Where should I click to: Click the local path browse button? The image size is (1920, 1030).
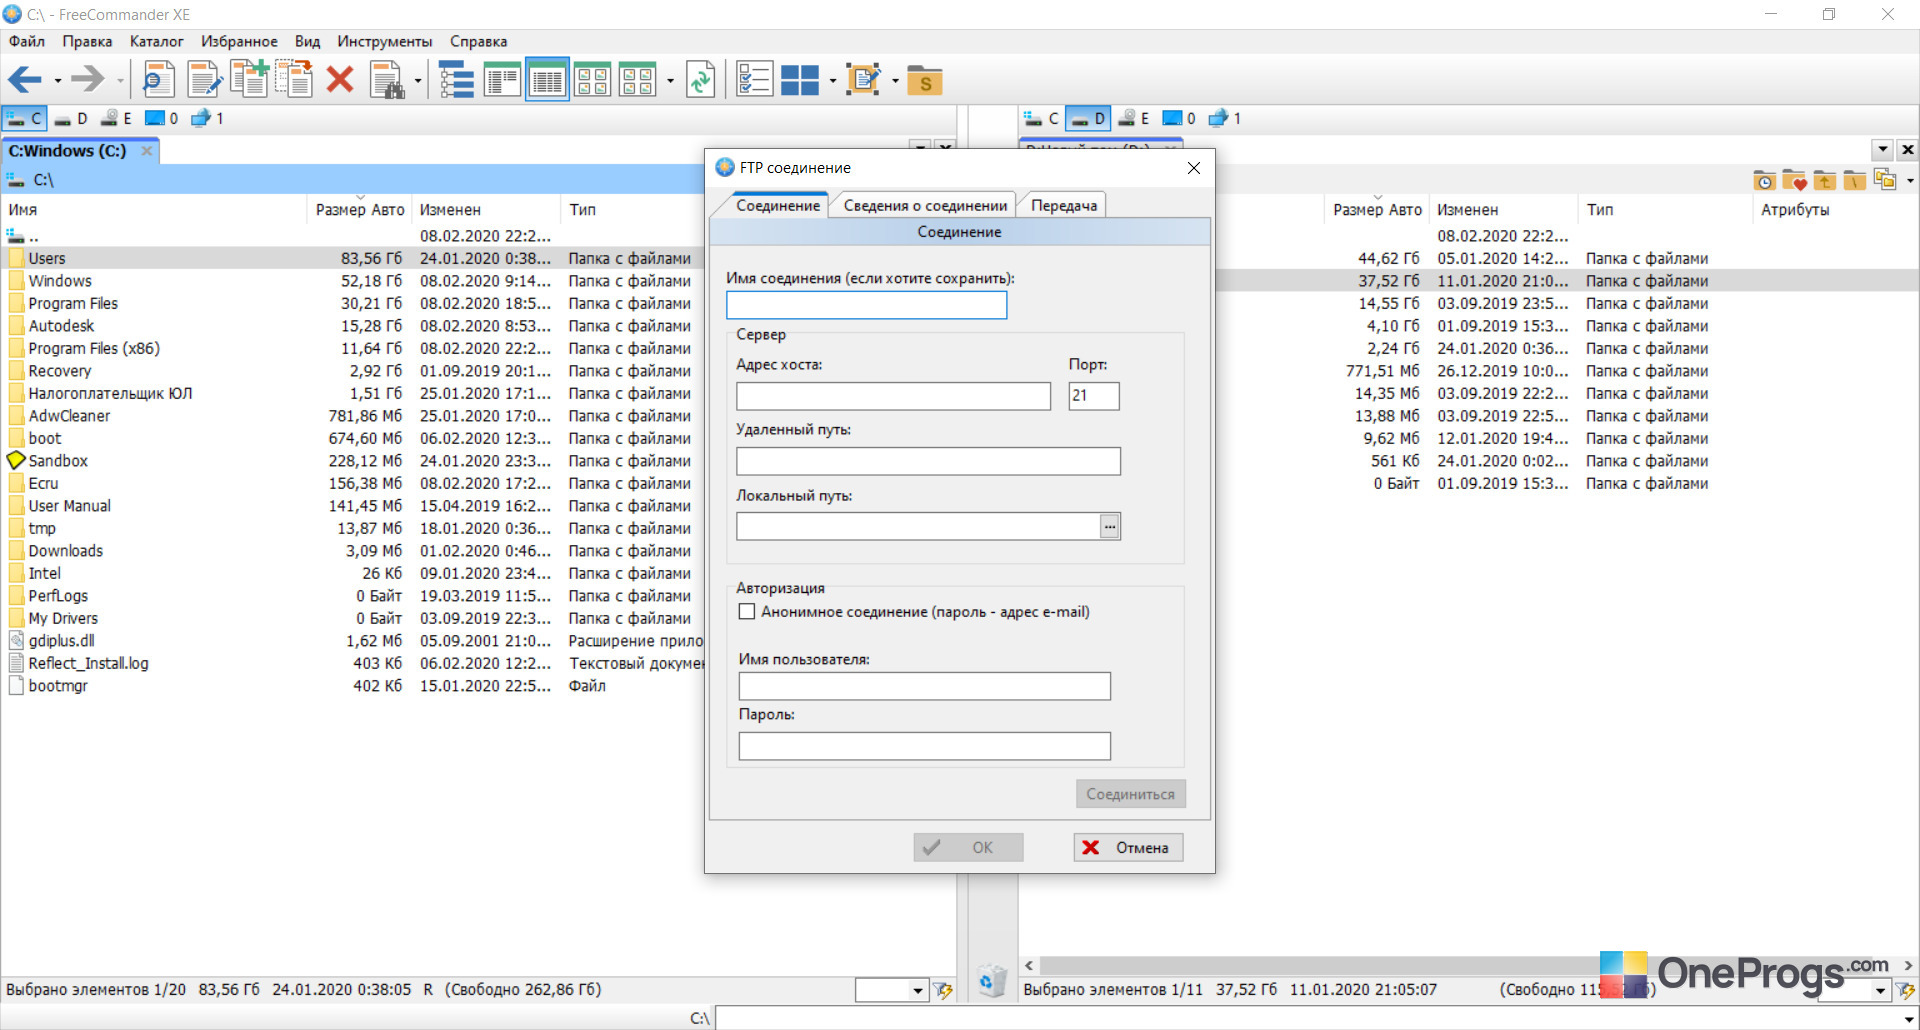point(1110,526)
